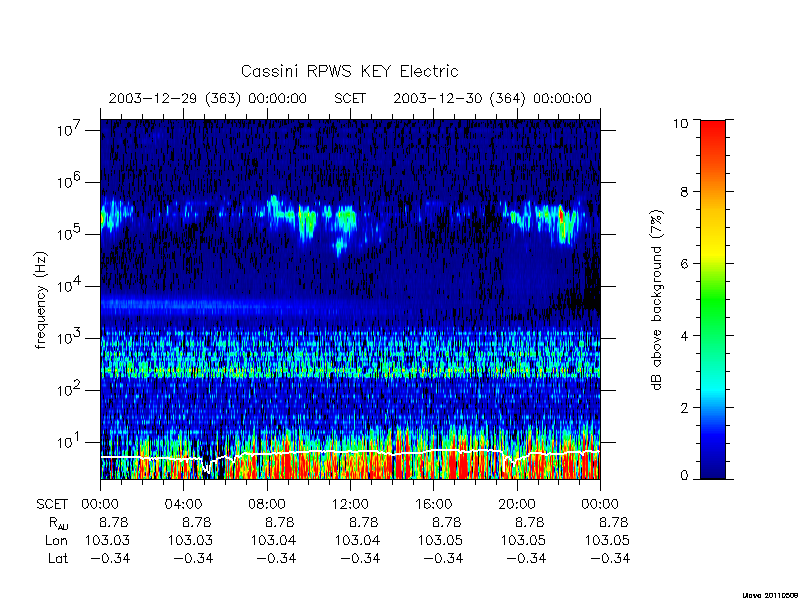Click the Lon row label
The image size is (800, 600).
56,540
